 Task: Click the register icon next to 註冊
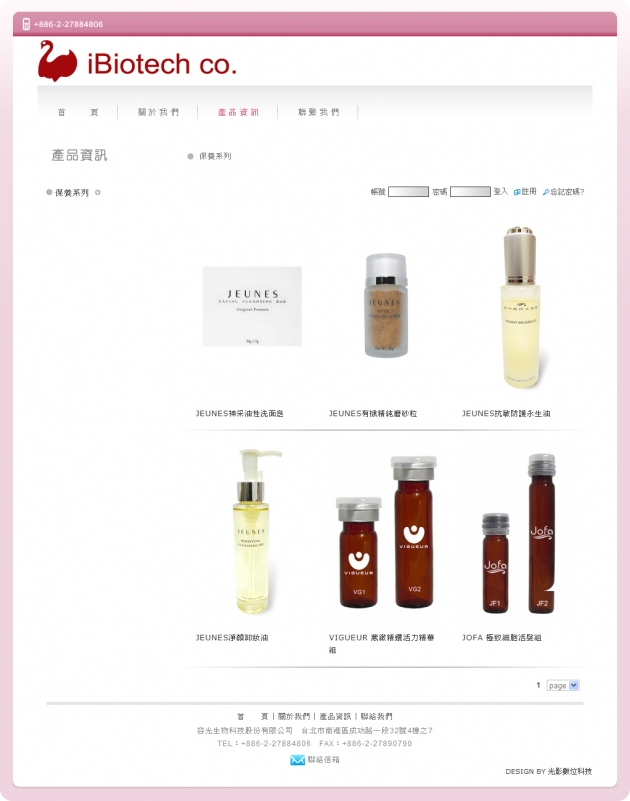pos(517,192)
